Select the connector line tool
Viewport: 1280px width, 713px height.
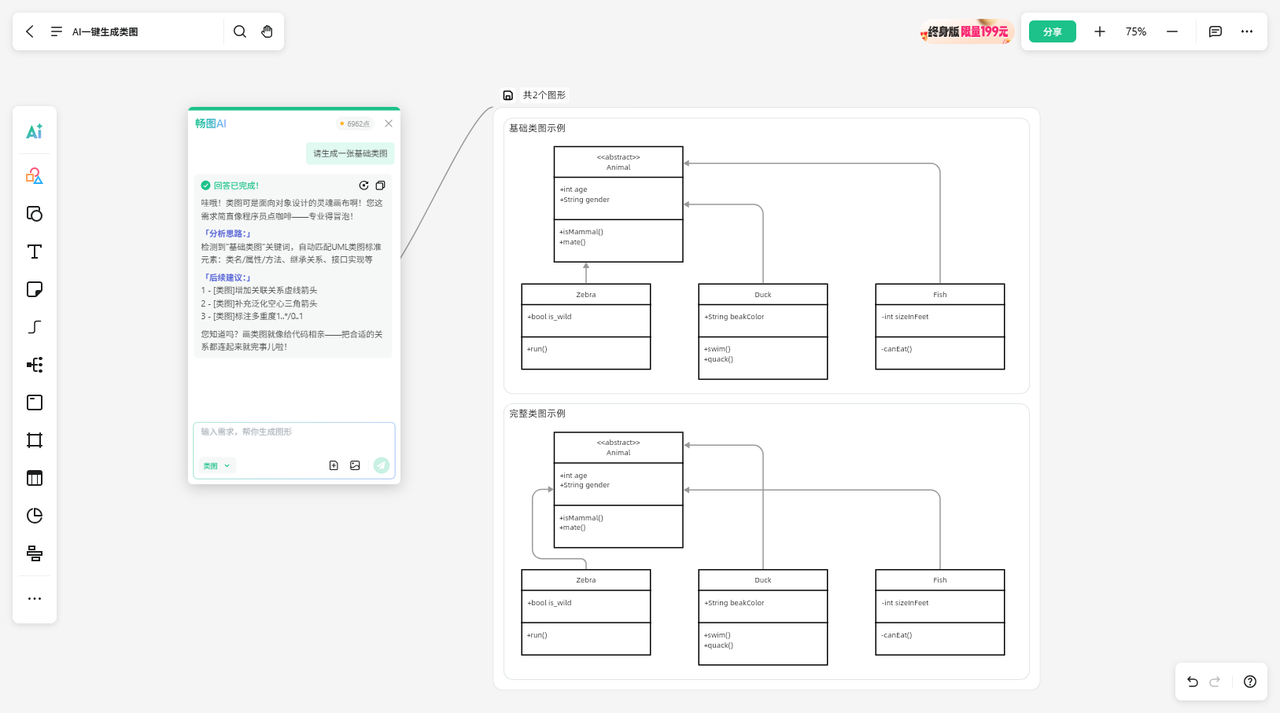(x=34, y=327)
